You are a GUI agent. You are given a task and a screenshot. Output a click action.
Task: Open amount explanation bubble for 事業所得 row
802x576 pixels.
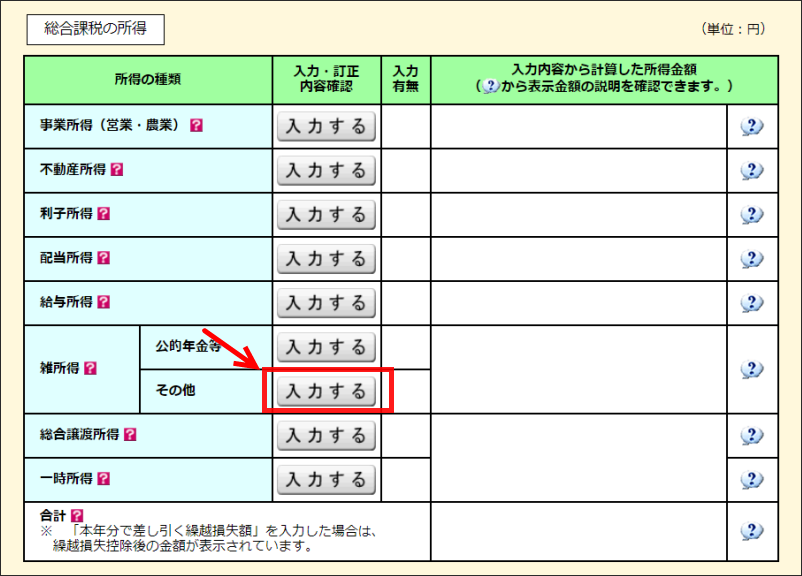(x=752, y=126)
